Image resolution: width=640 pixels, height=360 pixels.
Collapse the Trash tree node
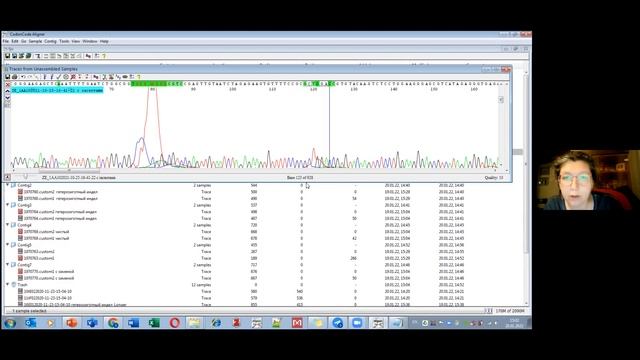point(7,285)
